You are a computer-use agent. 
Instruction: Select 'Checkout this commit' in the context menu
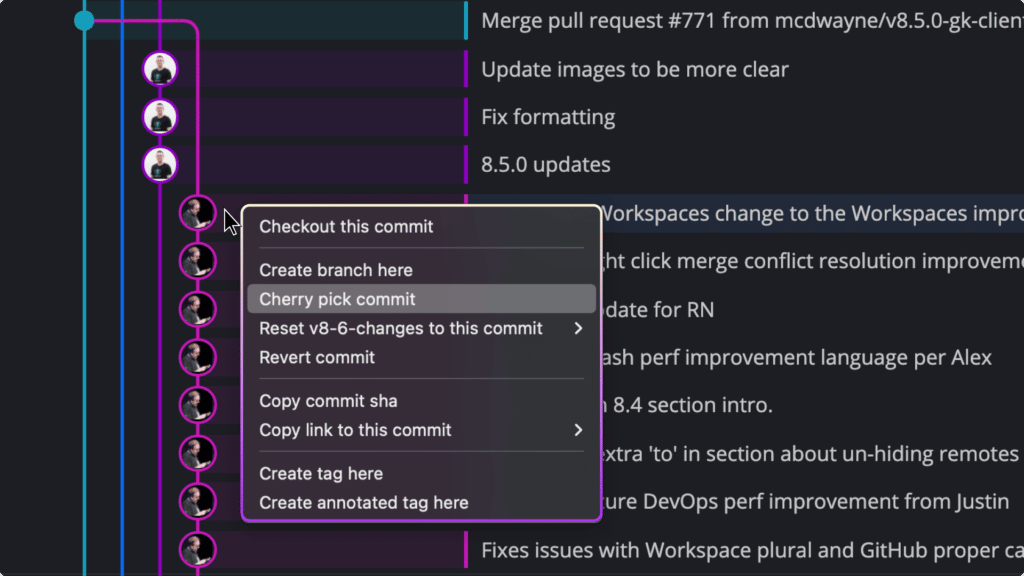(344, 227)
